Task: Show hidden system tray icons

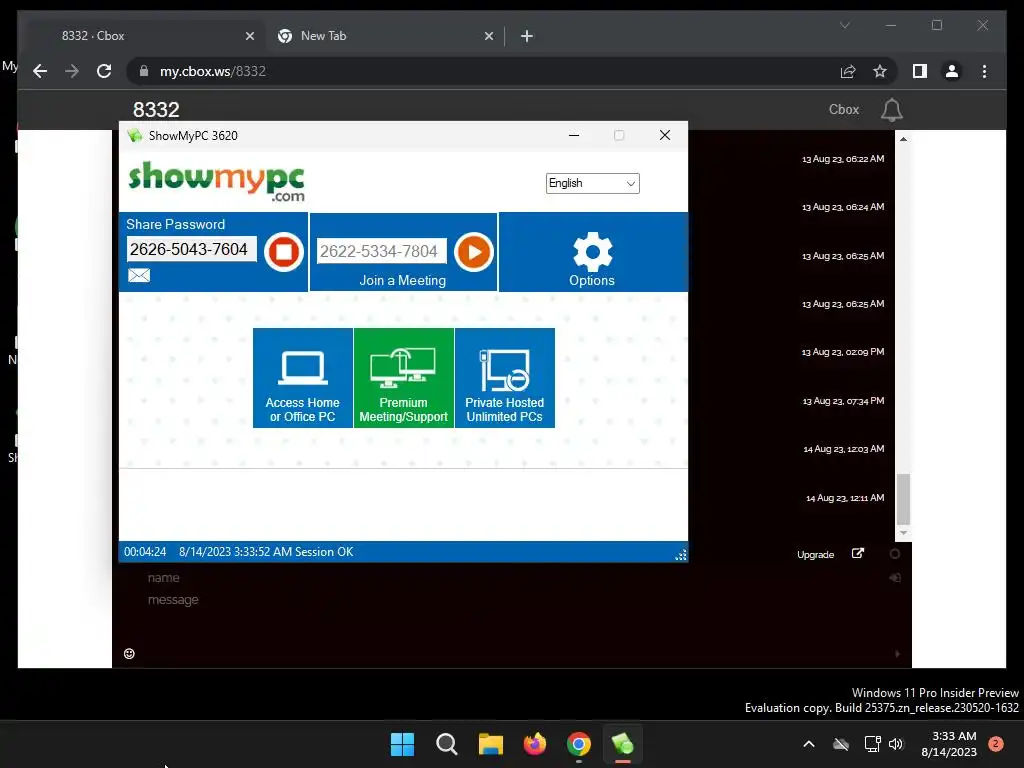Action: [808, 744]
